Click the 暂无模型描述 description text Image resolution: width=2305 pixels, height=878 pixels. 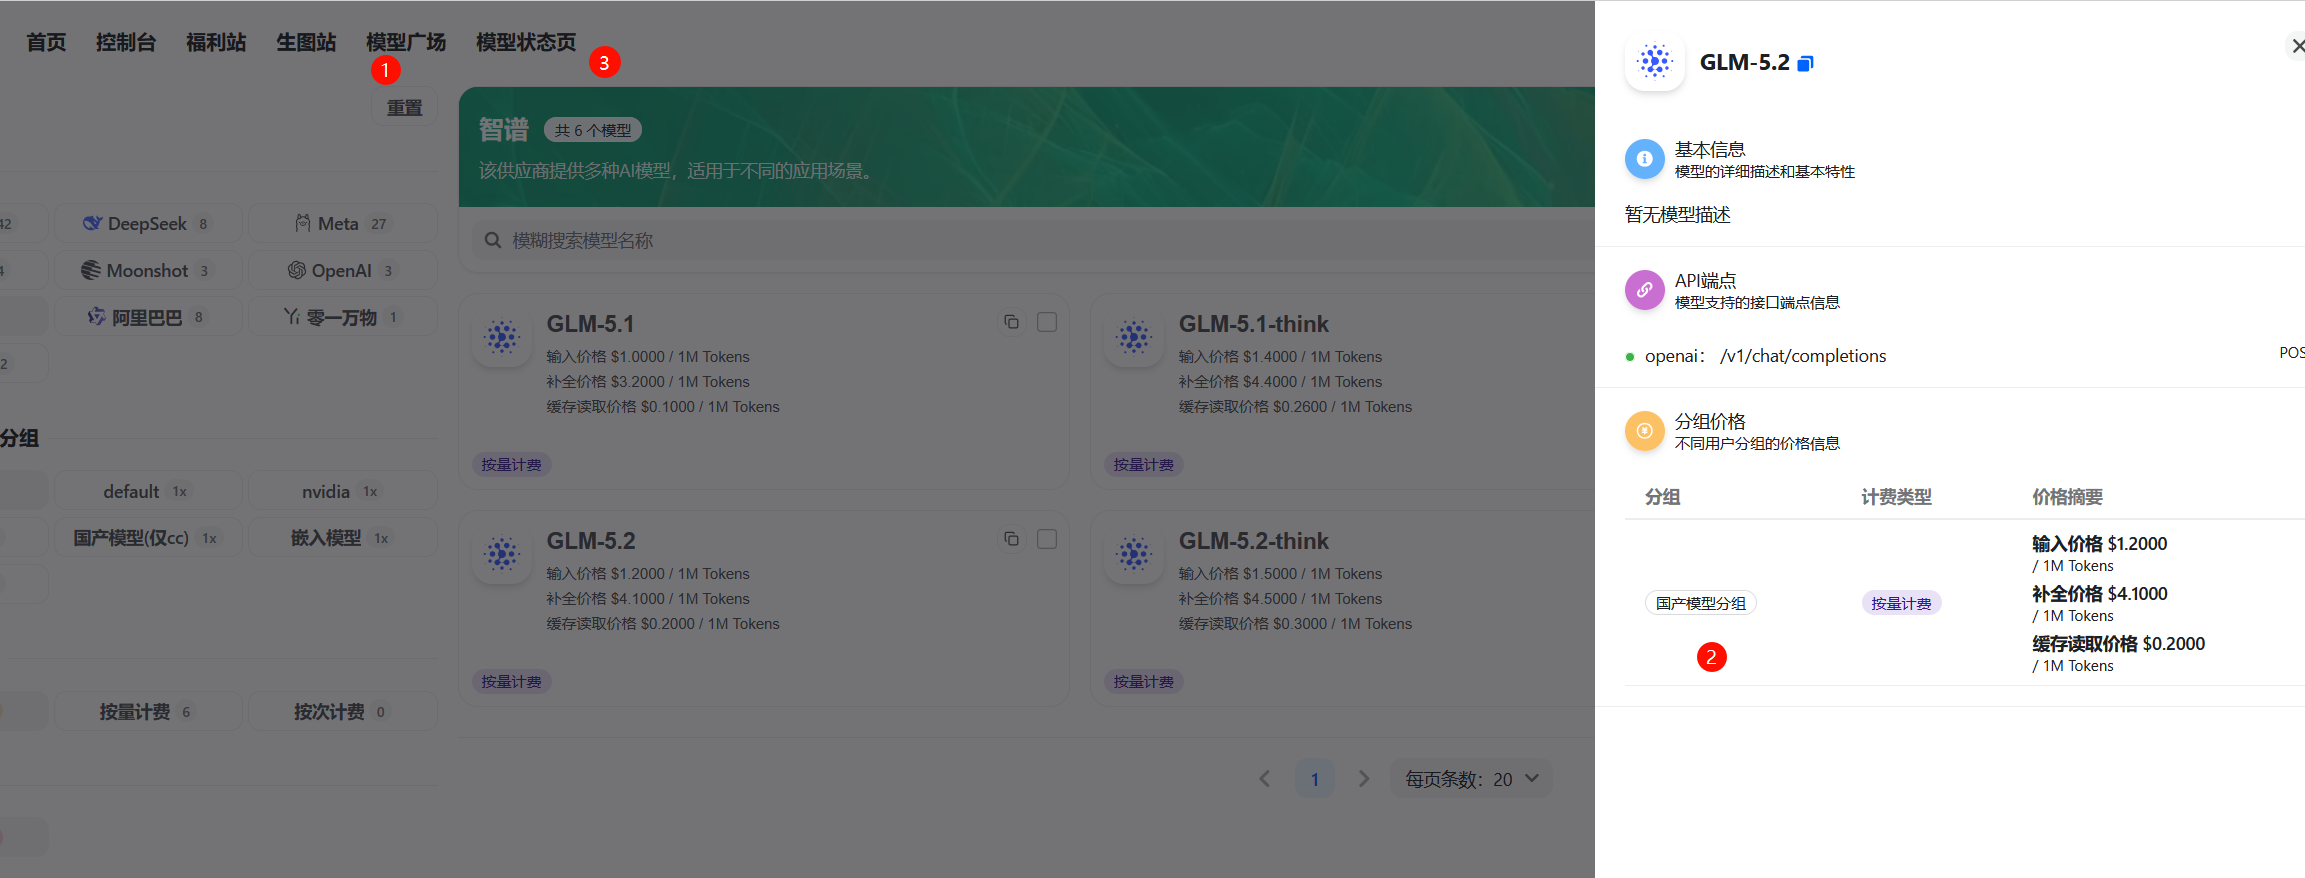tap(1677, 215)
